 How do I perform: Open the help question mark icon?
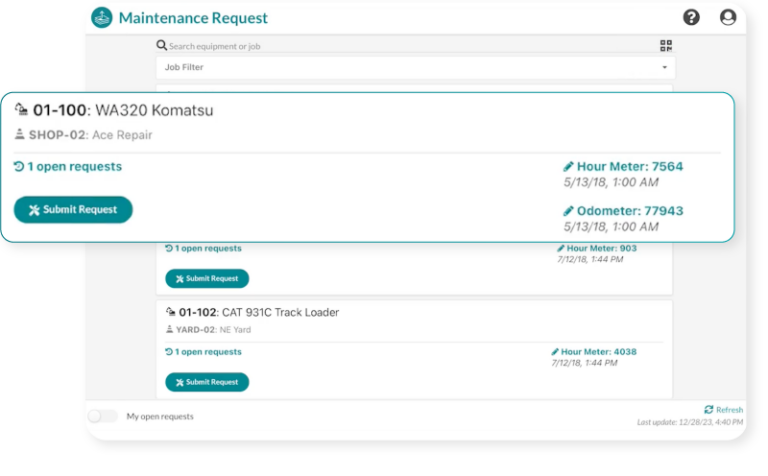point(691,17)
